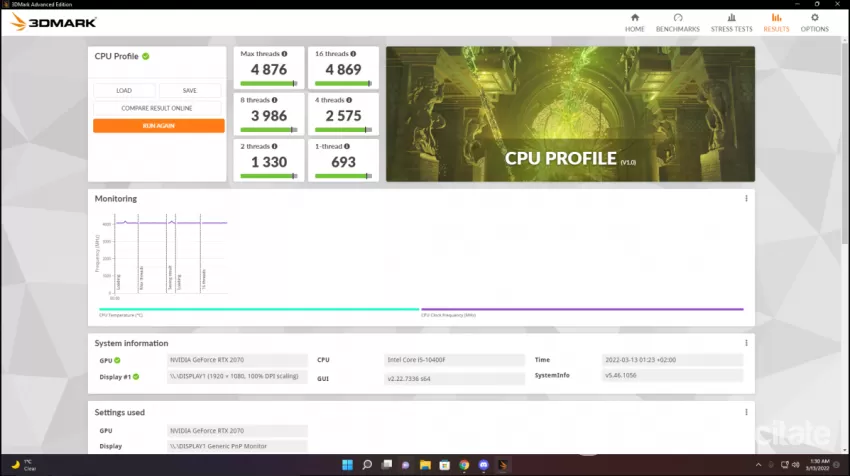
Task: Click the Max threads score bar
Action: (269, 83)
